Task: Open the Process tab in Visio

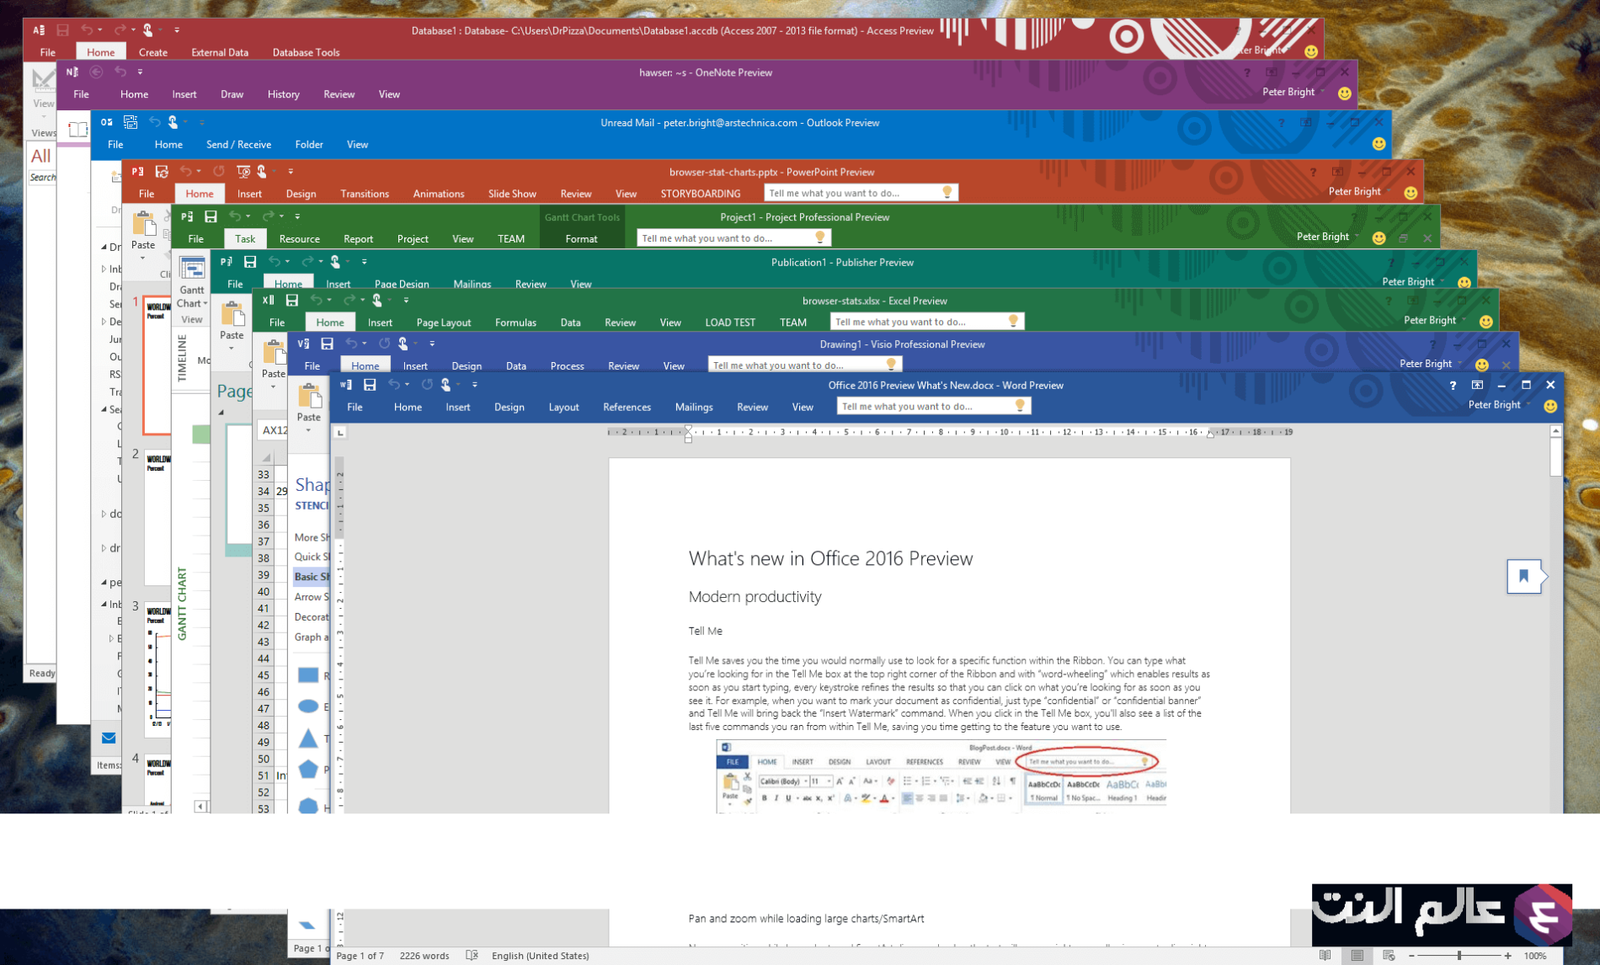Action: 567,366
